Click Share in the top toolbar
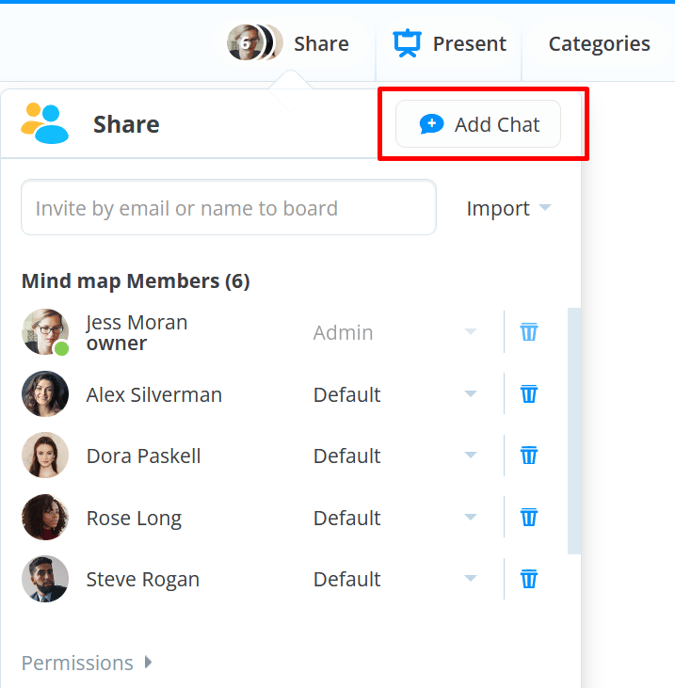 coord(321,44)
